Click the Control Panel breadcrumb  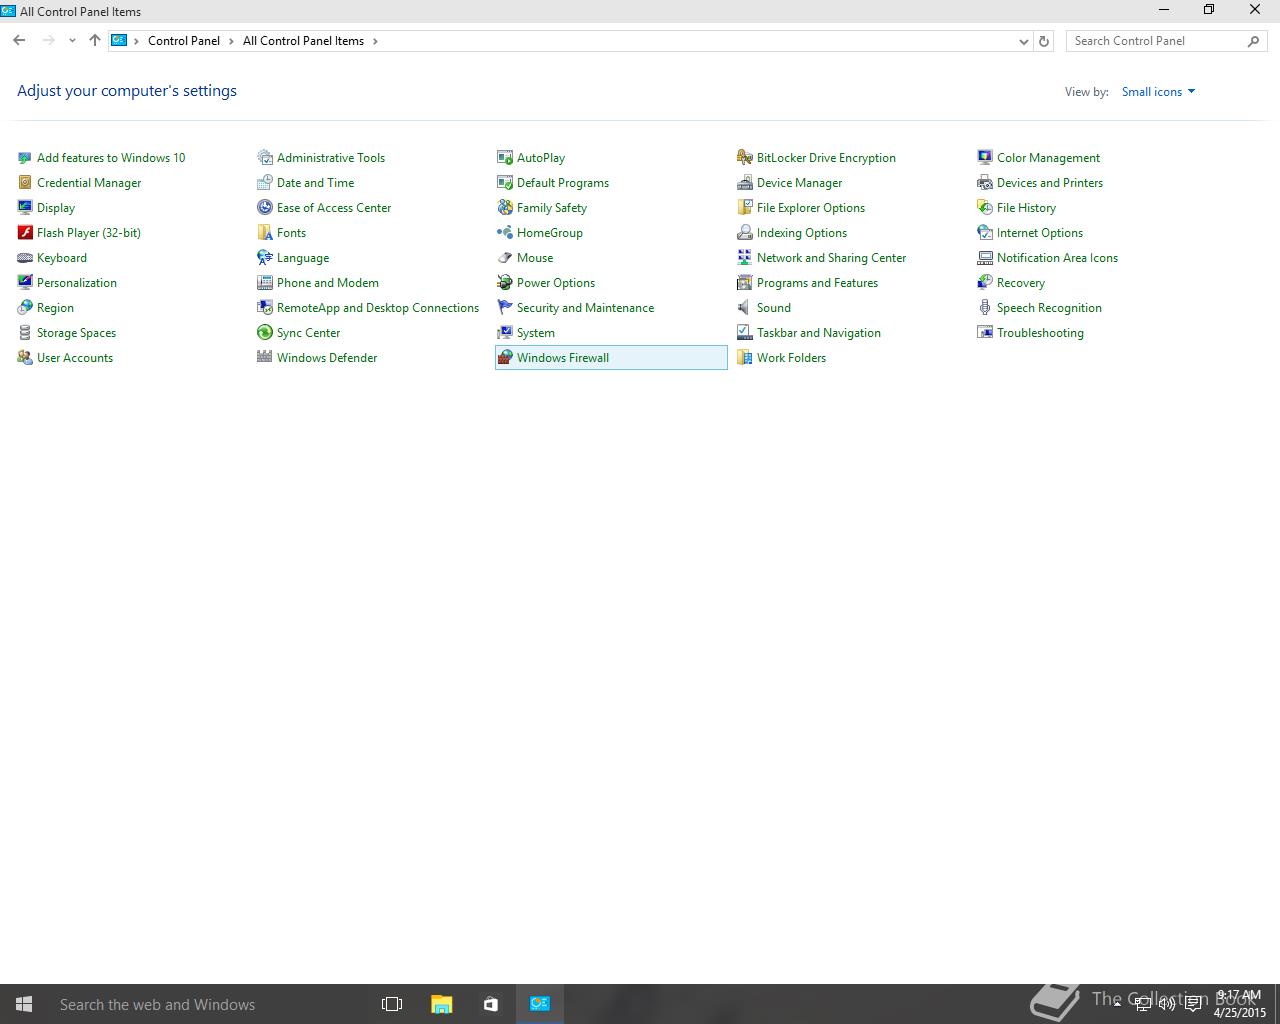tap(184, 41)
